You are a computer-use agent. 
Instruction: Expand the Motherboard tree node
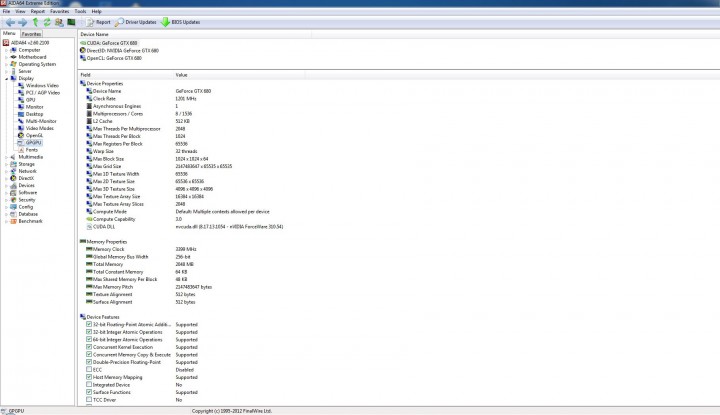pyautogui.click(x=6, y=57)
